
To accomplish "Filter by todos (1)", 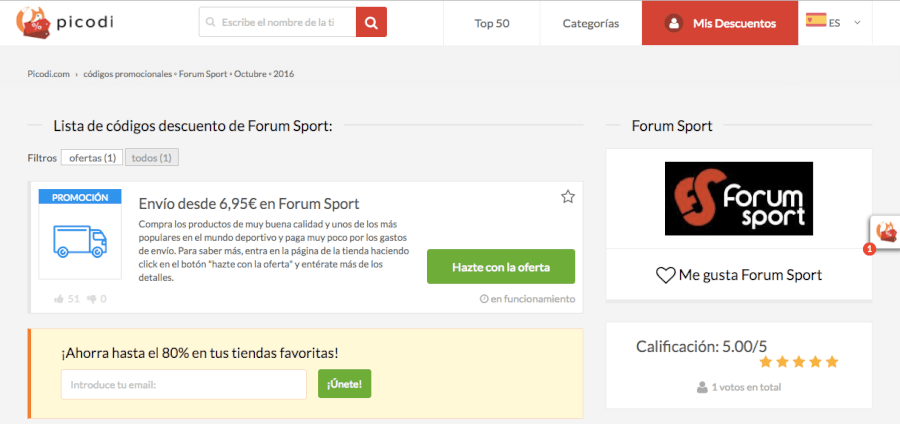I will click(x=152, y=158).
